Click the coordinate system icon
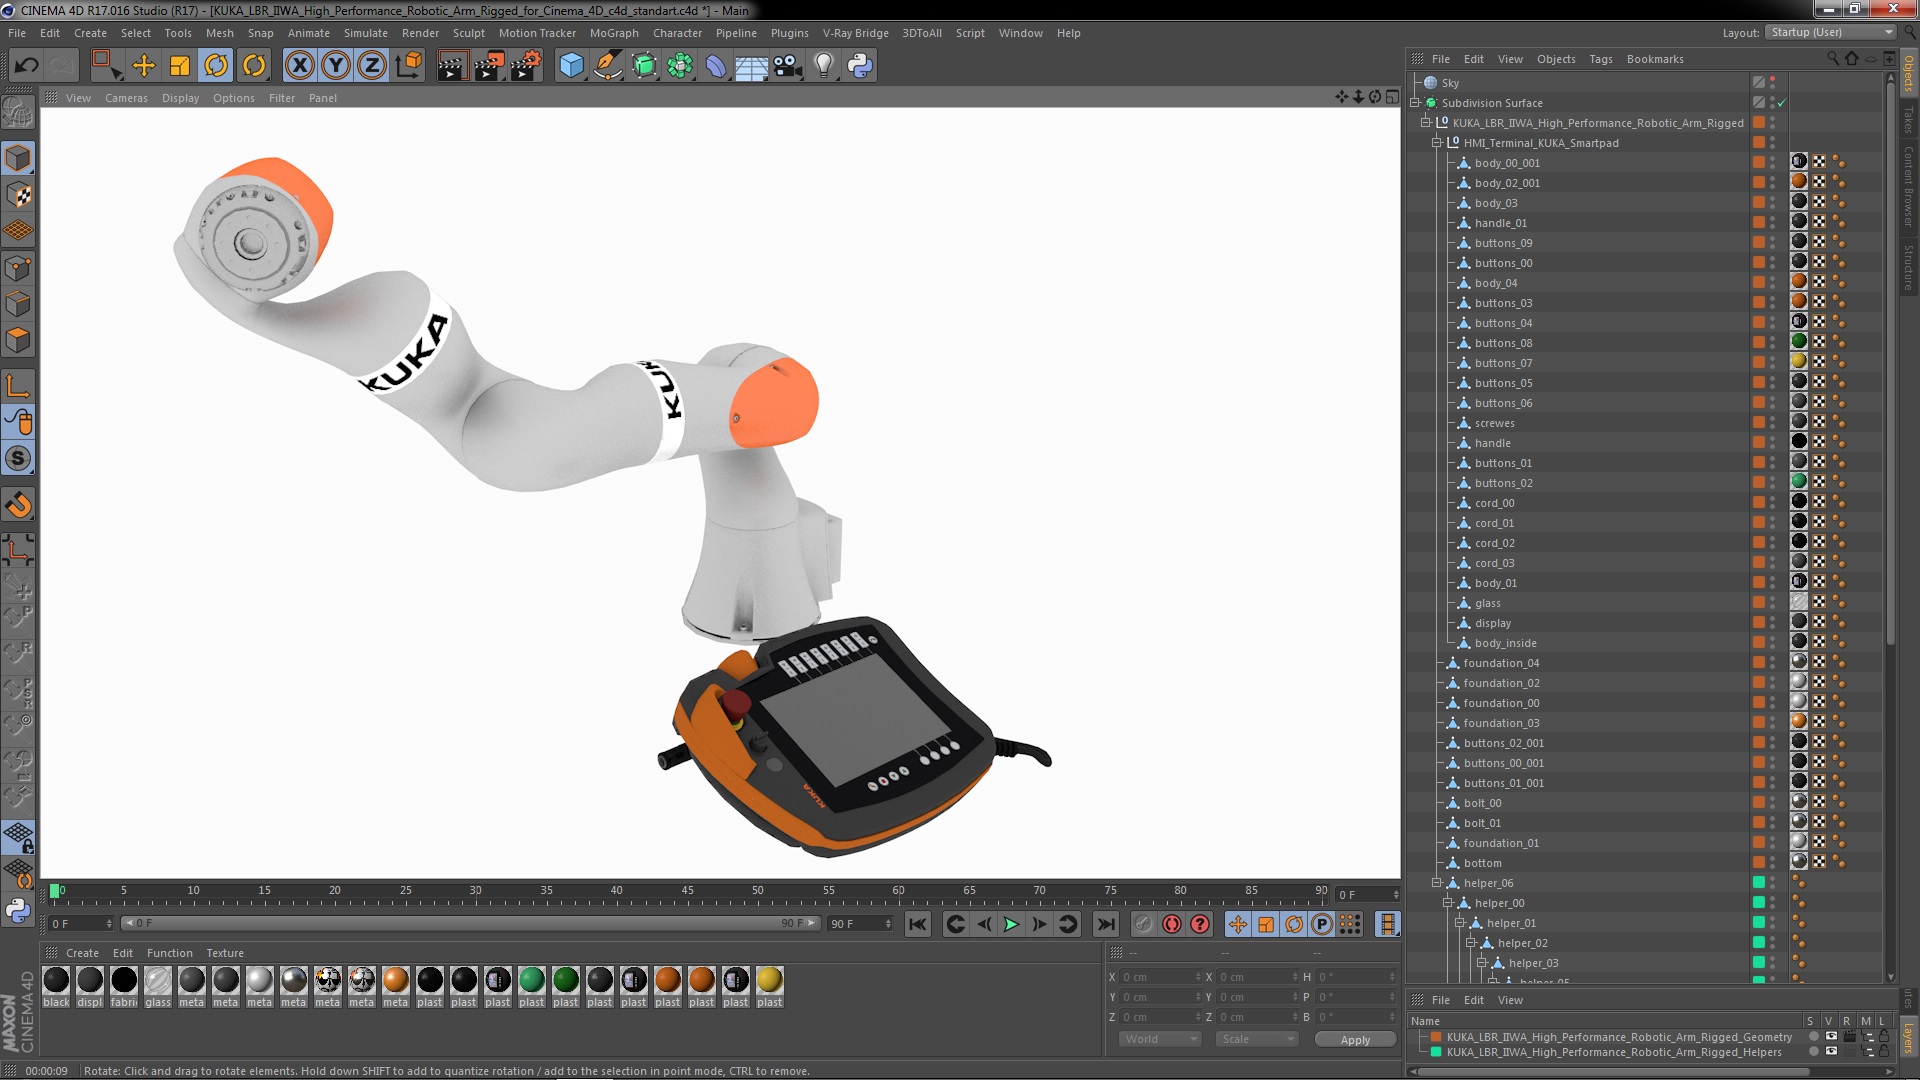Screen dimensions: 1920x1080 coord(408,66)
